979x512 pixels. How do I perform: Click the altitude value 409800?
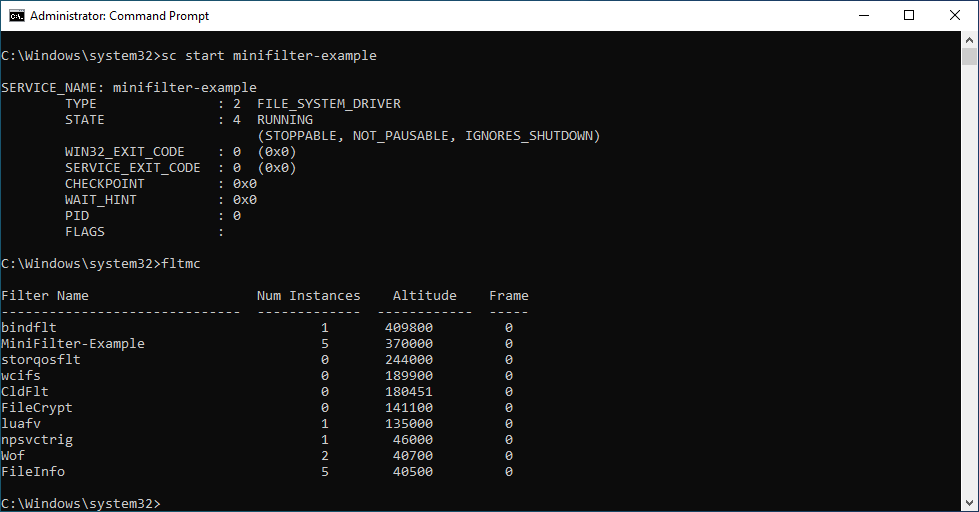point(409,327)
